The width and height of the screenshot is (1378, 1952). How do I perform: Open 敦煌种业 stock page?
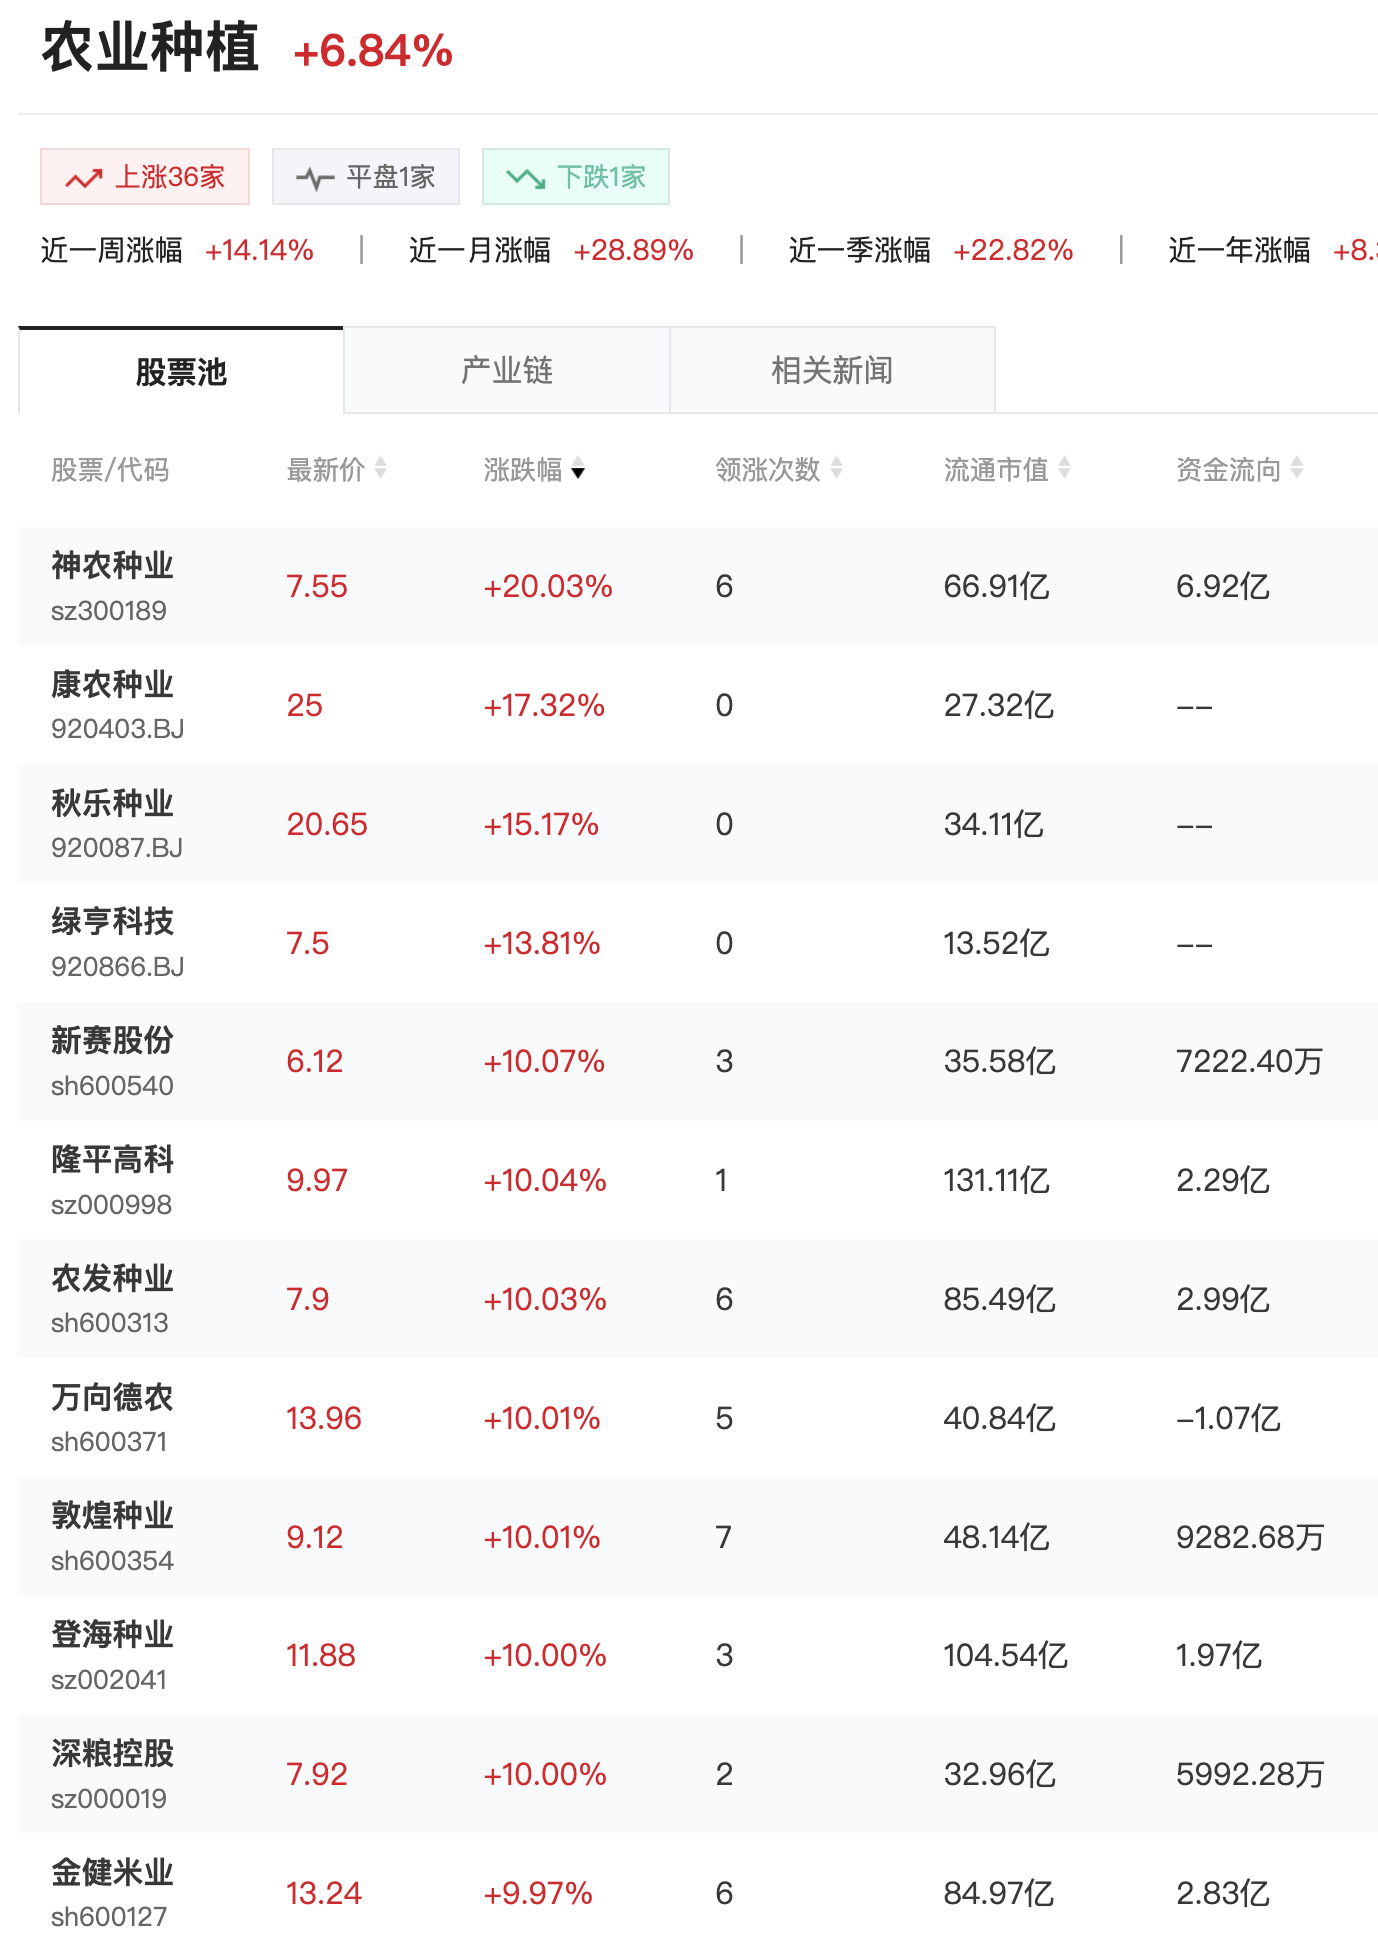click(112, 1516)
